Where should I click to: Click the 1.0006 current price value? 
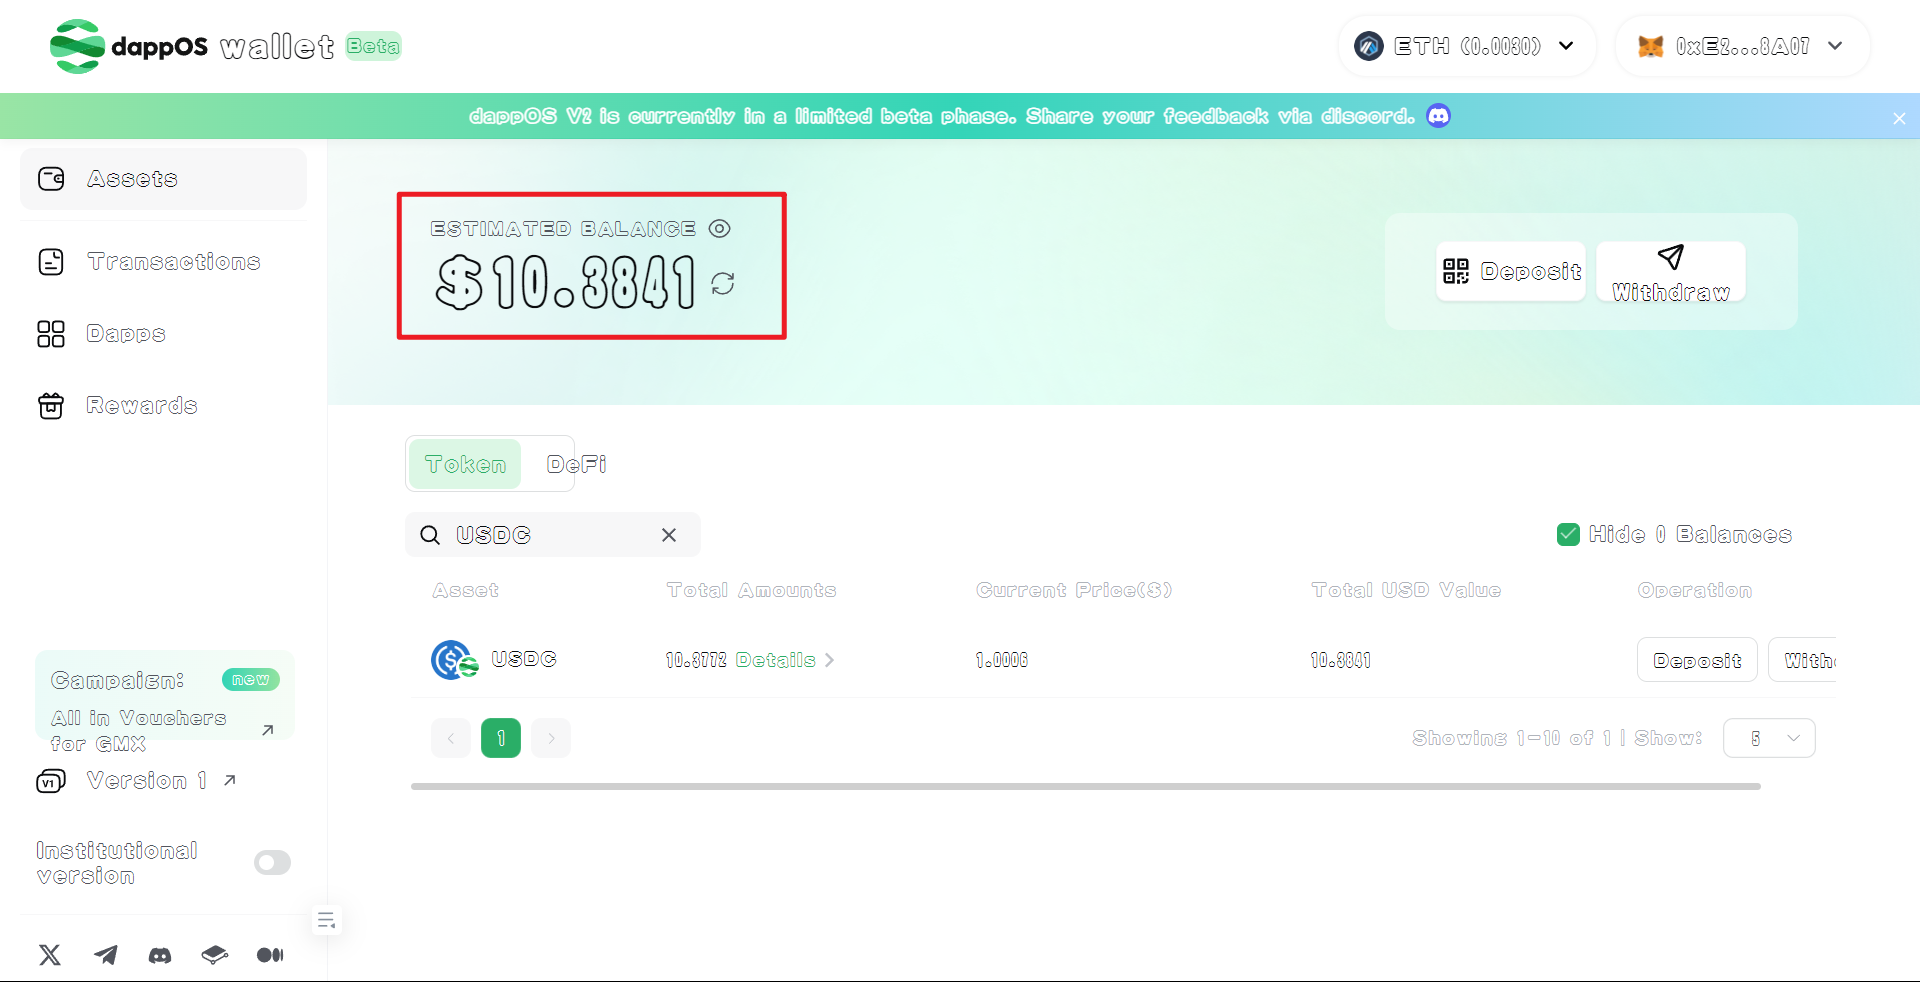click(x=1002, y=660)
